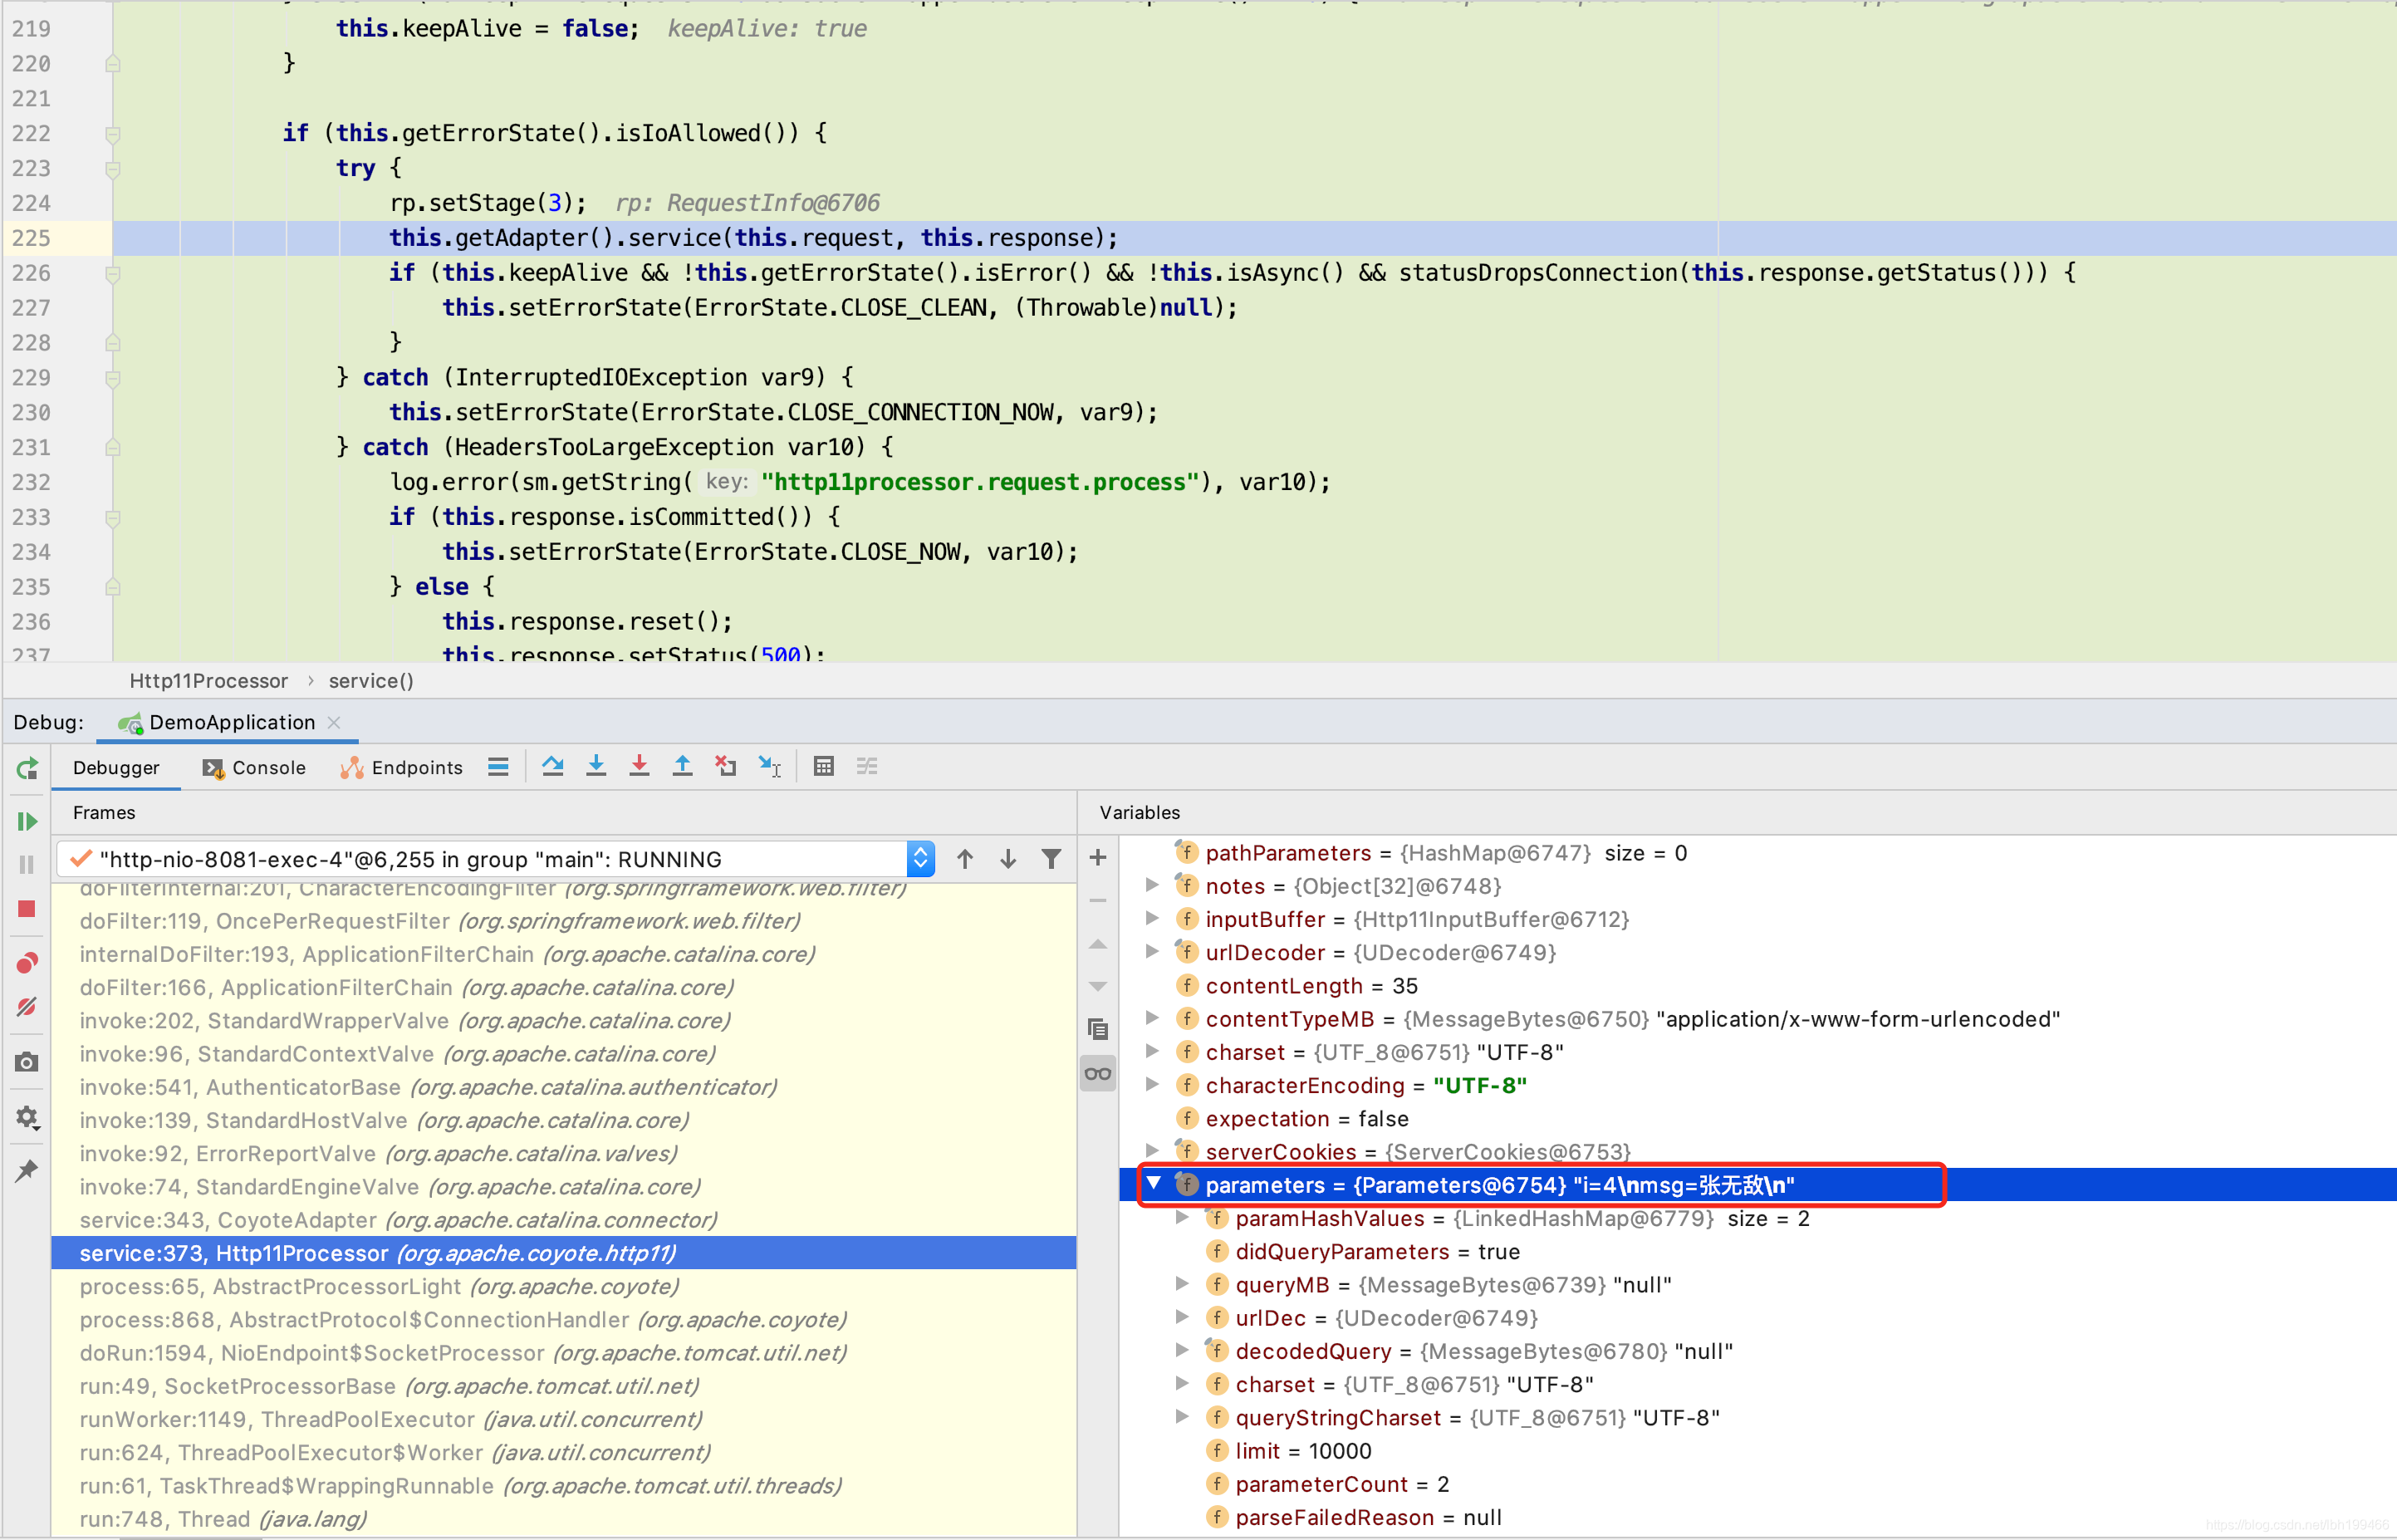Open Evaluate Expression calculator
This screenshot has height=1540, width=2397.
click(x=823, y=767)
